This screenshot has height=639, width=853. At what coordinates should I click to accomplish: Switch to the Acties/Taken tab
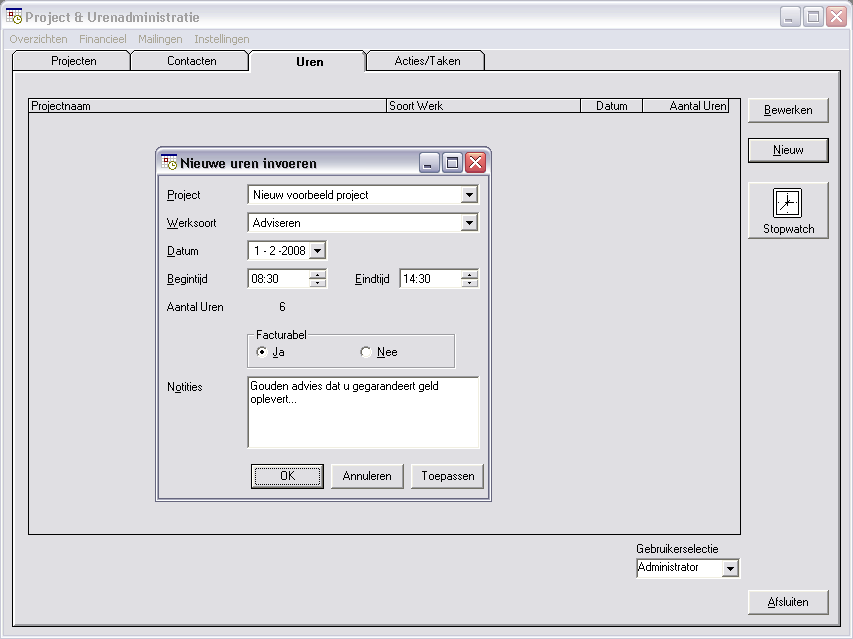point(427,61)
